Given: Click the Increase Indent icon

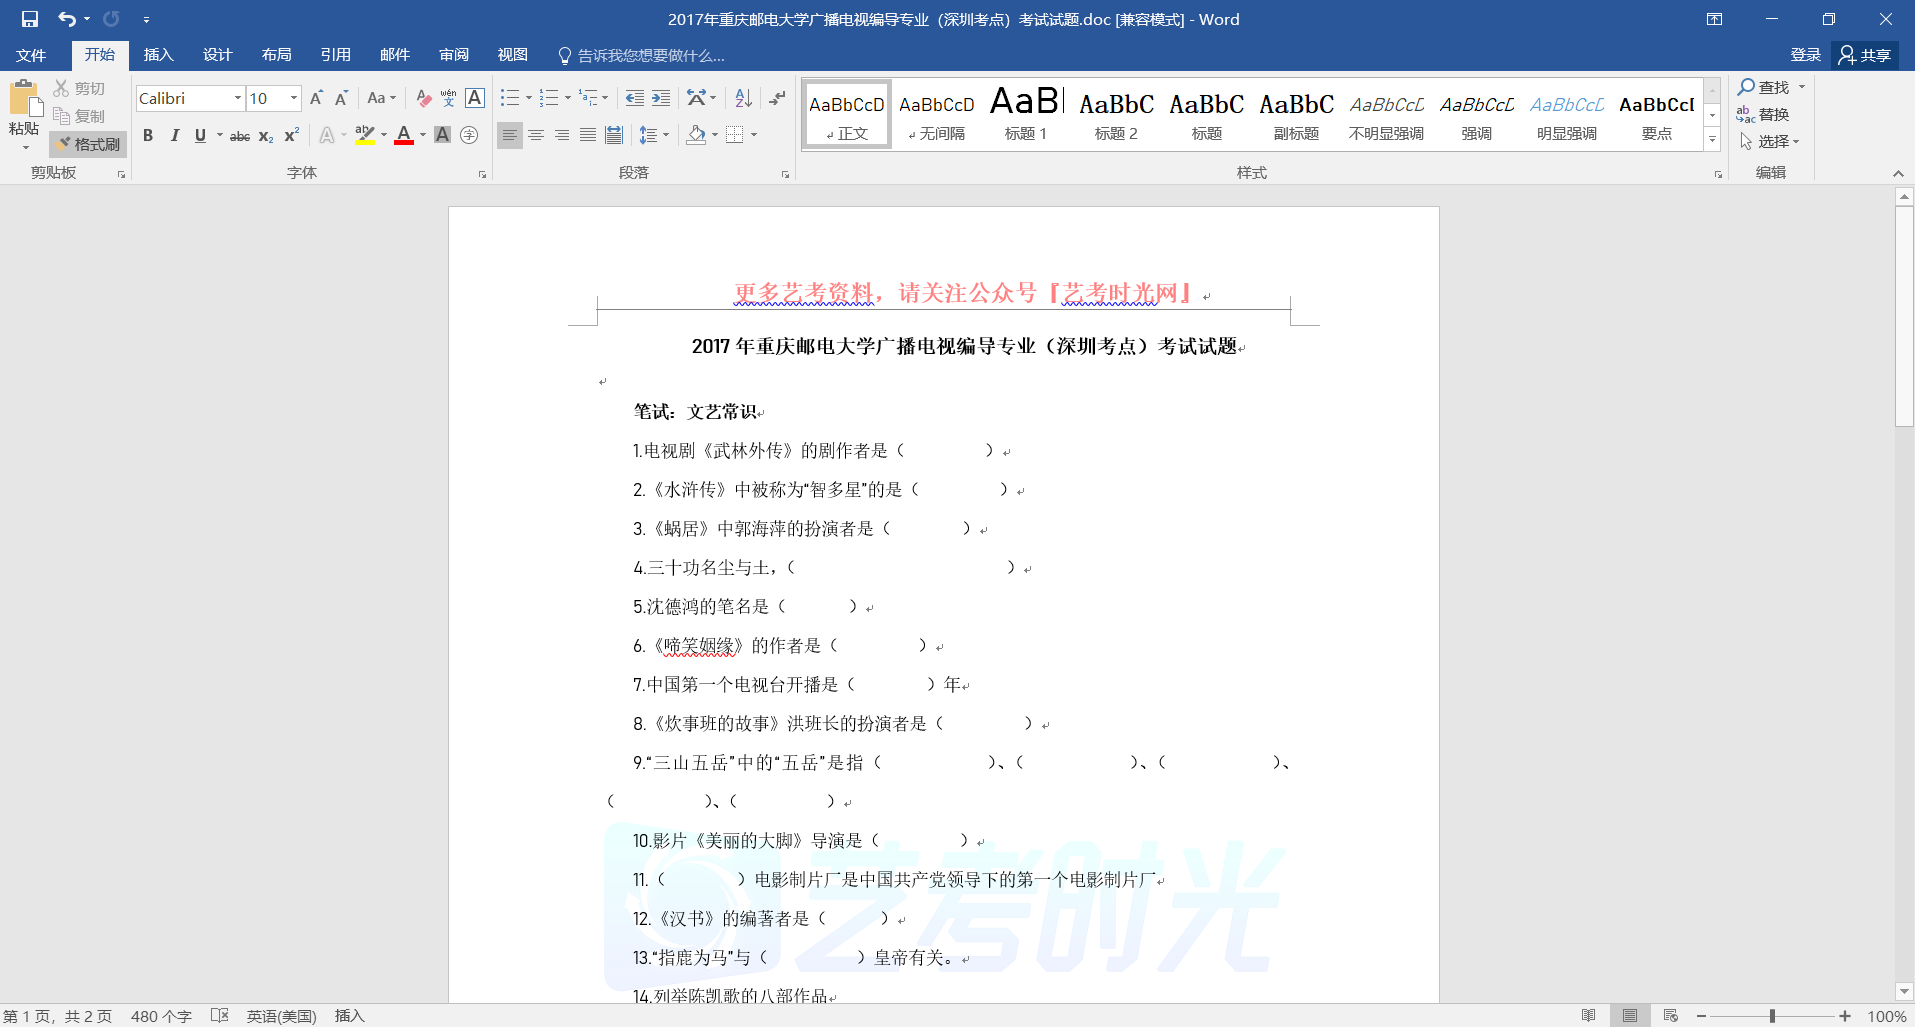Looking at the screenshot, I should pos(661,98).
